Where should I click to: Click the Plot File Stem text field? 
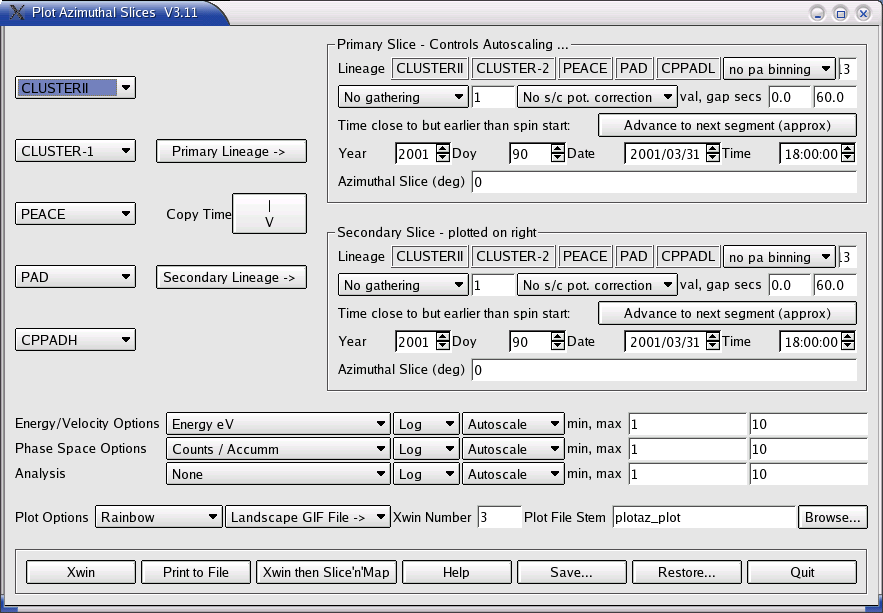pos(703,517)
